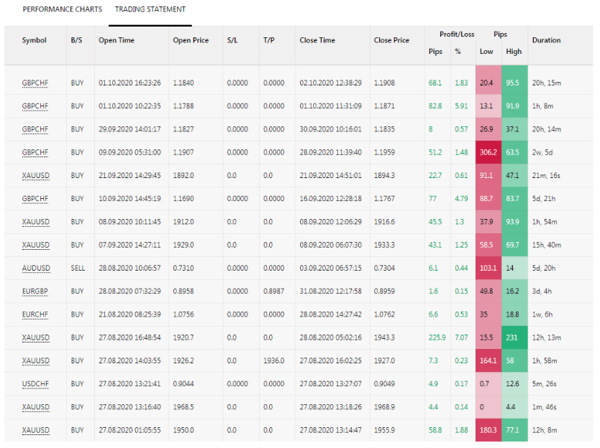Click the 225.9 profit pips value
This screenshot has height=448, width=600.
tap(436, 339)
